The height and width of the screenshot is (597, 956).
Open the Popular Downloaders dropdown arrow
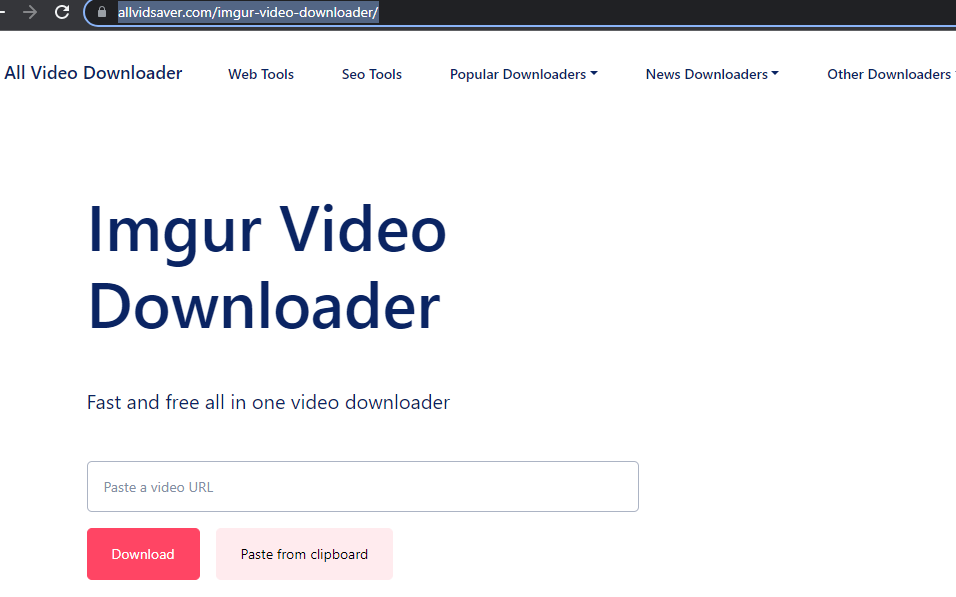tap(596, 74)
